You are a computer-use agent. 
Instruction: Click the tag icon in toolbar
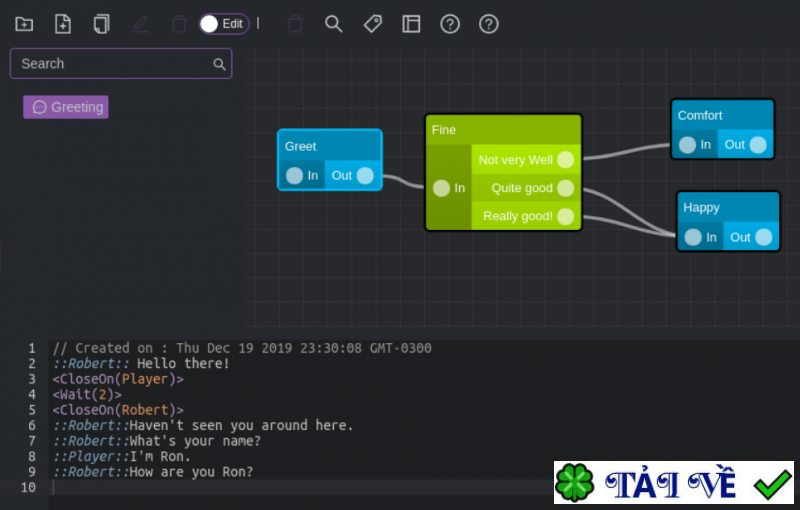[x=372, y=24]
